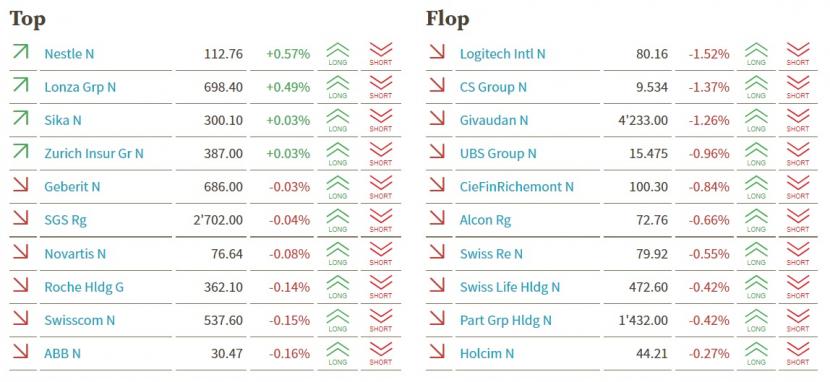830x382 pixels.
Task: Open the Swiss Life Hldg N link
Action: [x=510, y=287]
